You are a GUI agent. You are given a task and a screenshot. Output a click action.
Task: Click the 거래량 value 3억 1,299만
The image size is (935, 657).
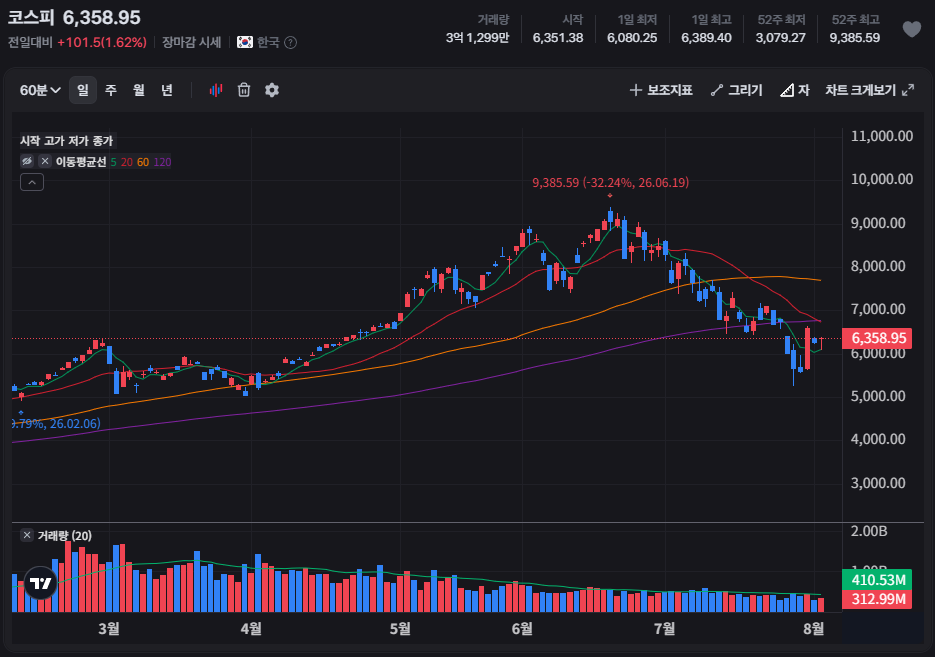click(478, 38)
